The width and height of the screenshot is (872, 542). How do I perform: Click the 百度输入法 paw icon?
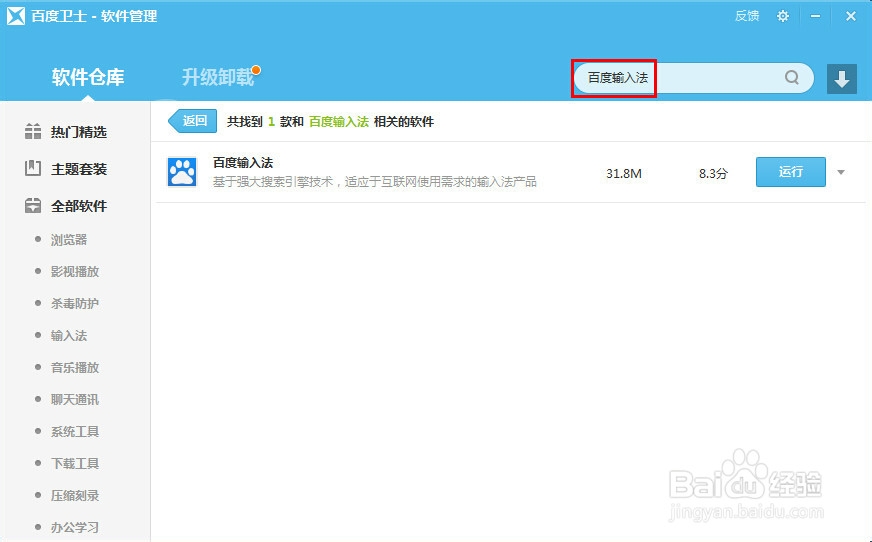182,172
